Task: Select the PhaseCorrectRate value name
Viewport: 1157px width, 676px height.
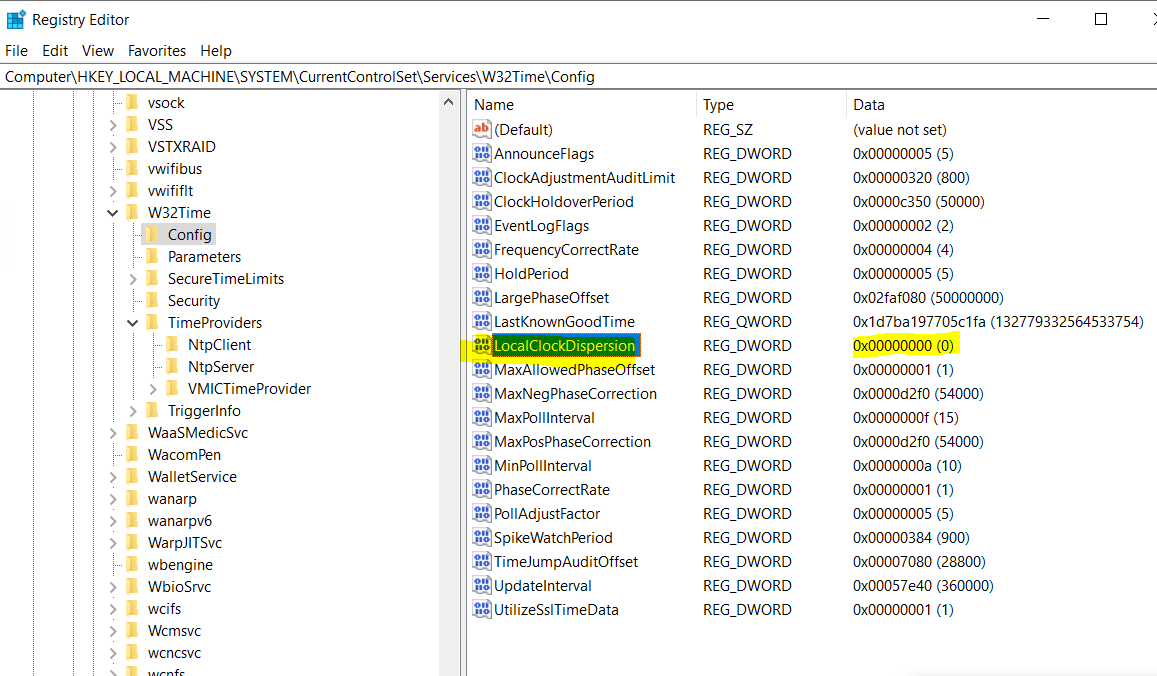Action: (x=552, y=489)
